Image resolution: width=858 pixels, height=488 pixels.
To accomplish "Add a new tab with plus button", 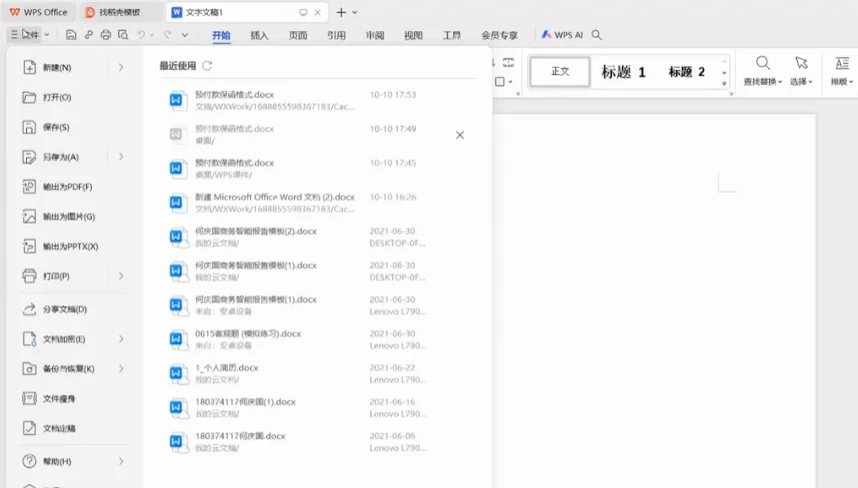I will (x=341, y=12).
